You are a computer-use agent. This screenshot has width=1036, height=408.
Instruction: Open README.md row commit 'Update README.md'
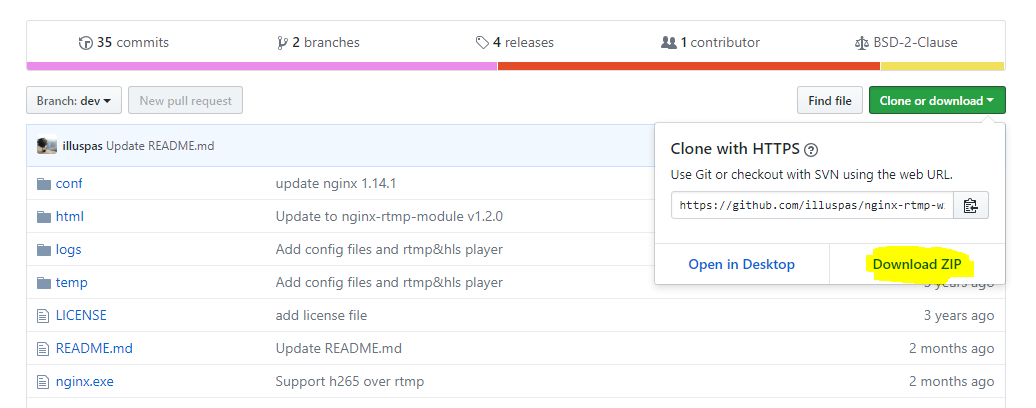338,349
